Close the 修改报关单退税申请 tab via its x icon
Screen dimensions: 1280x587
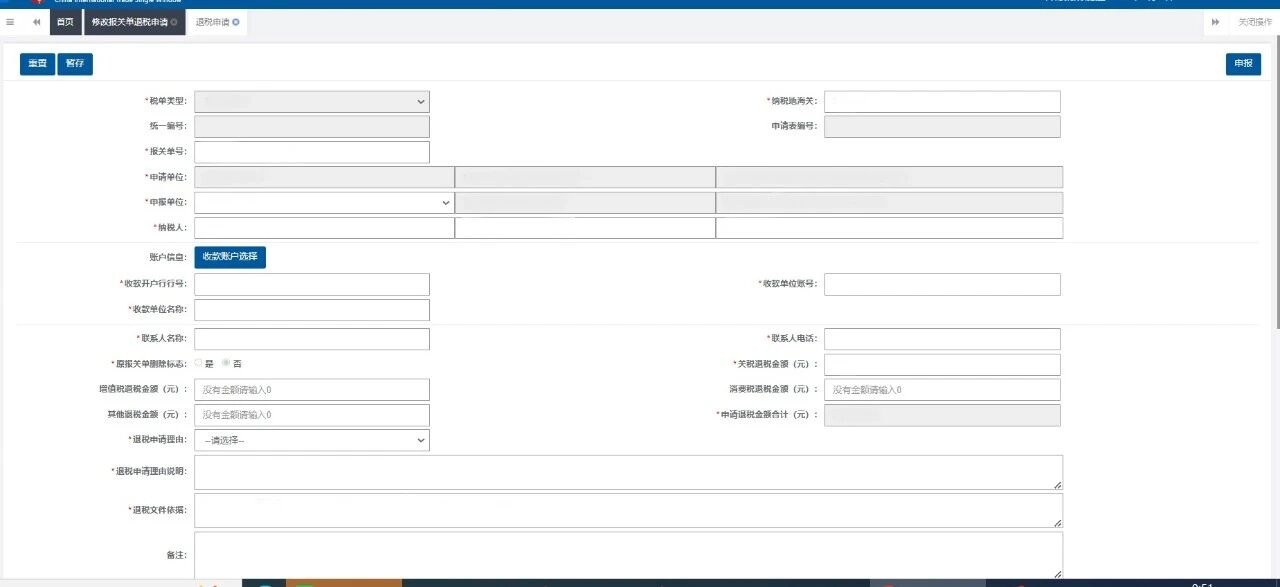(174, 22)
